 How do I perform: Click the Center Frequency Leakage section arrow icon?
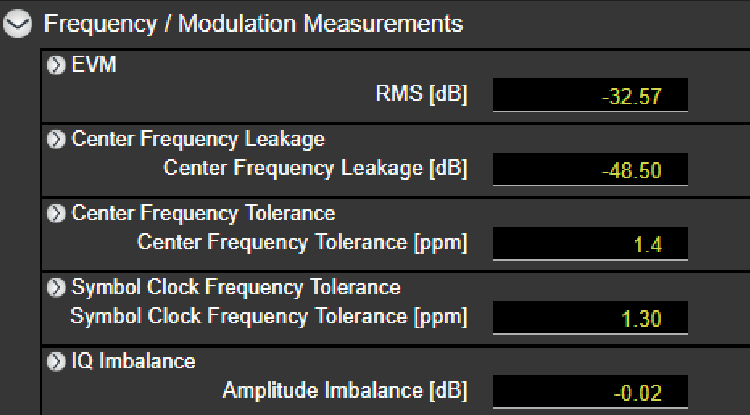click(x=57, y=139)
